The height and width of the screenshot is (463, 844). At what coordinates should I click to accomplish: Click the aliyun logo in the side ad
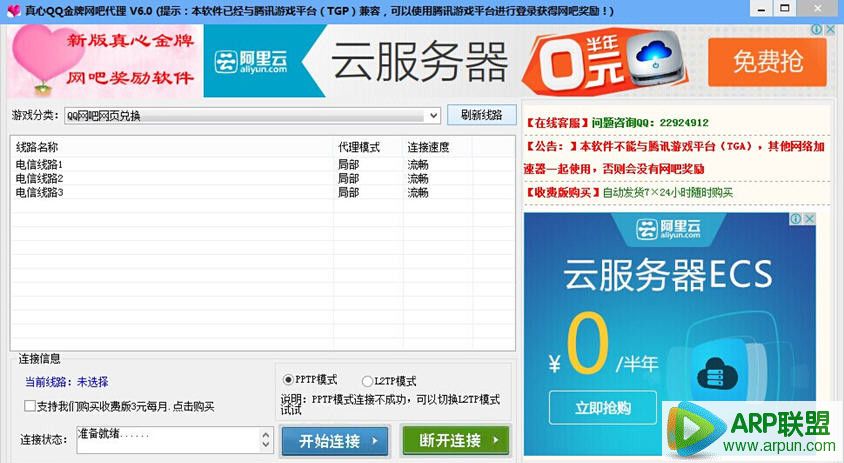click(668, 229)
